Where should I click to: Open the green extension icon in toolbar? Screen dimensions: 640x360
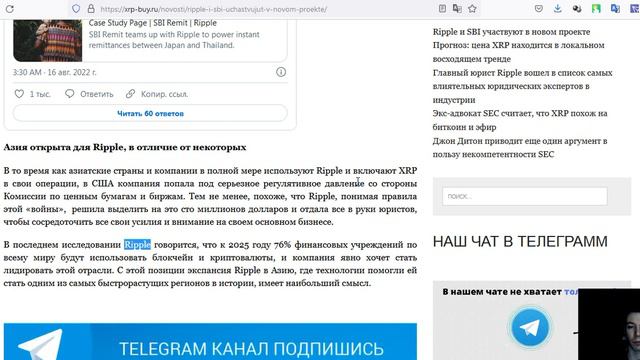596,9
